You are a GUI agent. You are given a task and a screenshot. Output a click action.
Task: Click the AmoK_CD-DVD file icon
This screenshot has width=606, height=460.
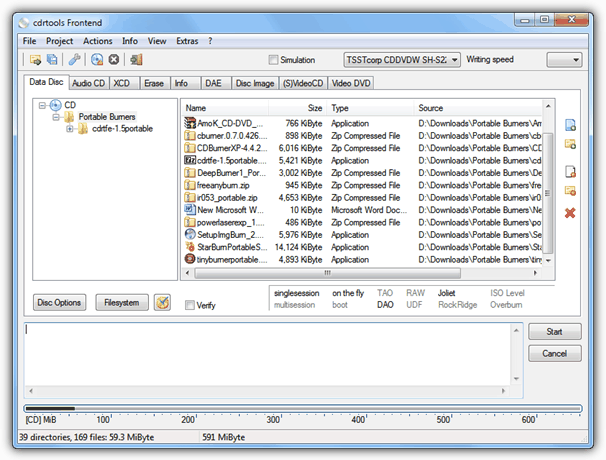pos(190,123)
